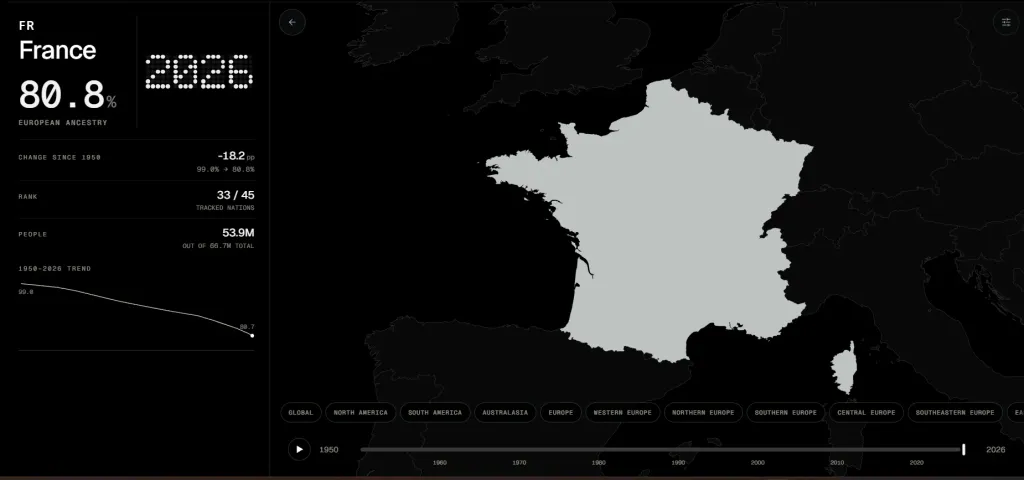Switch to the Europe region filter
The width and height of the screenshot is (1024, 480).
(x=561, y=413)
